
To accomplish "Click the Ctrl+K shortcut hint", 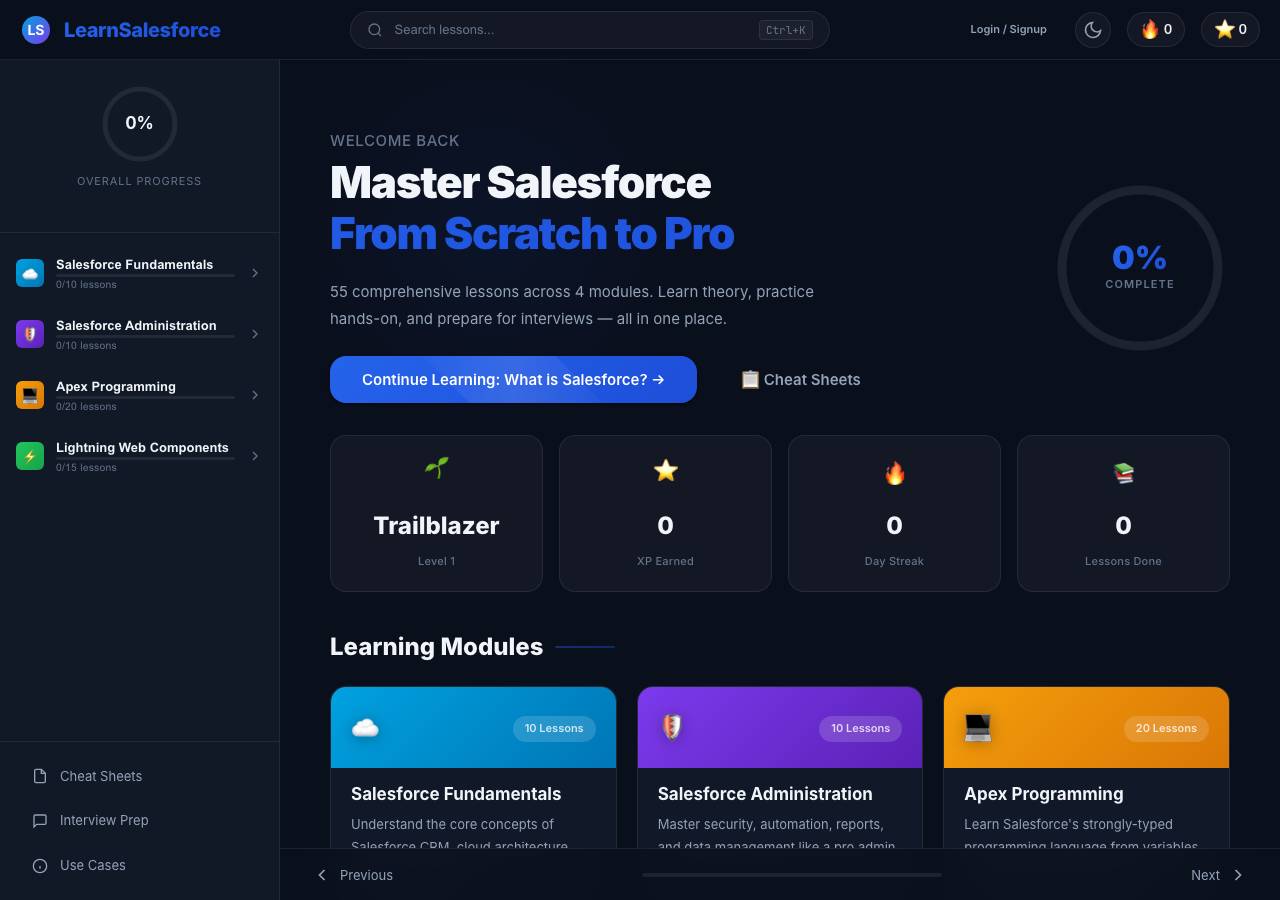I will tap(786, 30).
